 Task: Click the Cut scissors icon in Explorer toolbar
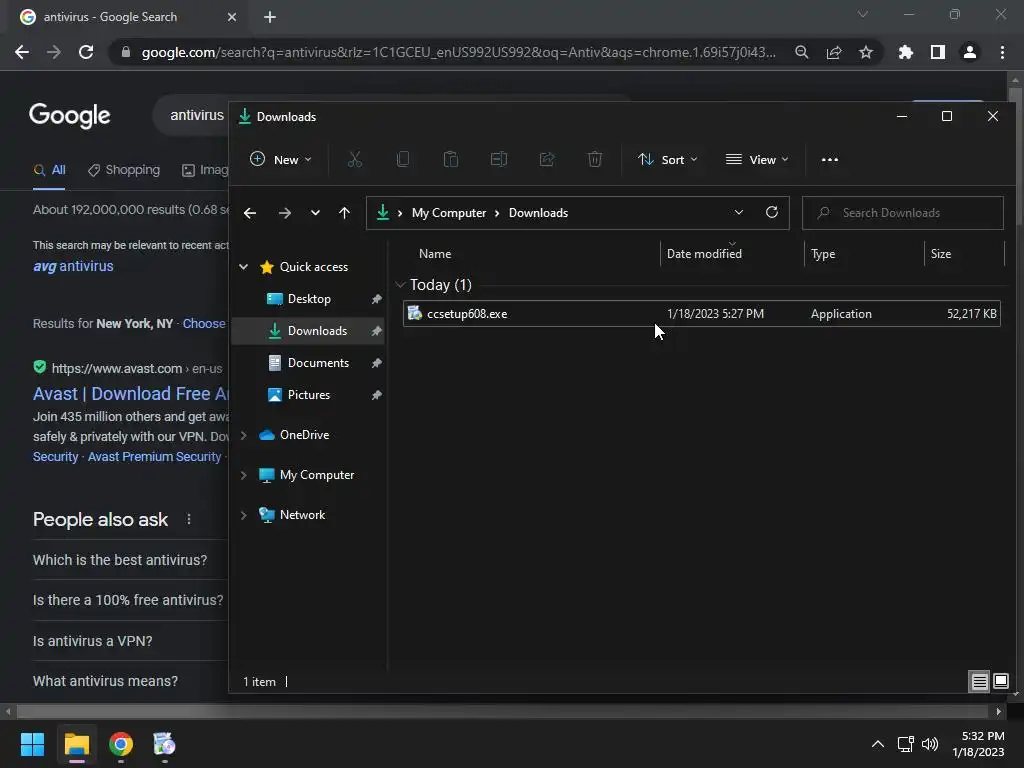[x=355, y=159]
